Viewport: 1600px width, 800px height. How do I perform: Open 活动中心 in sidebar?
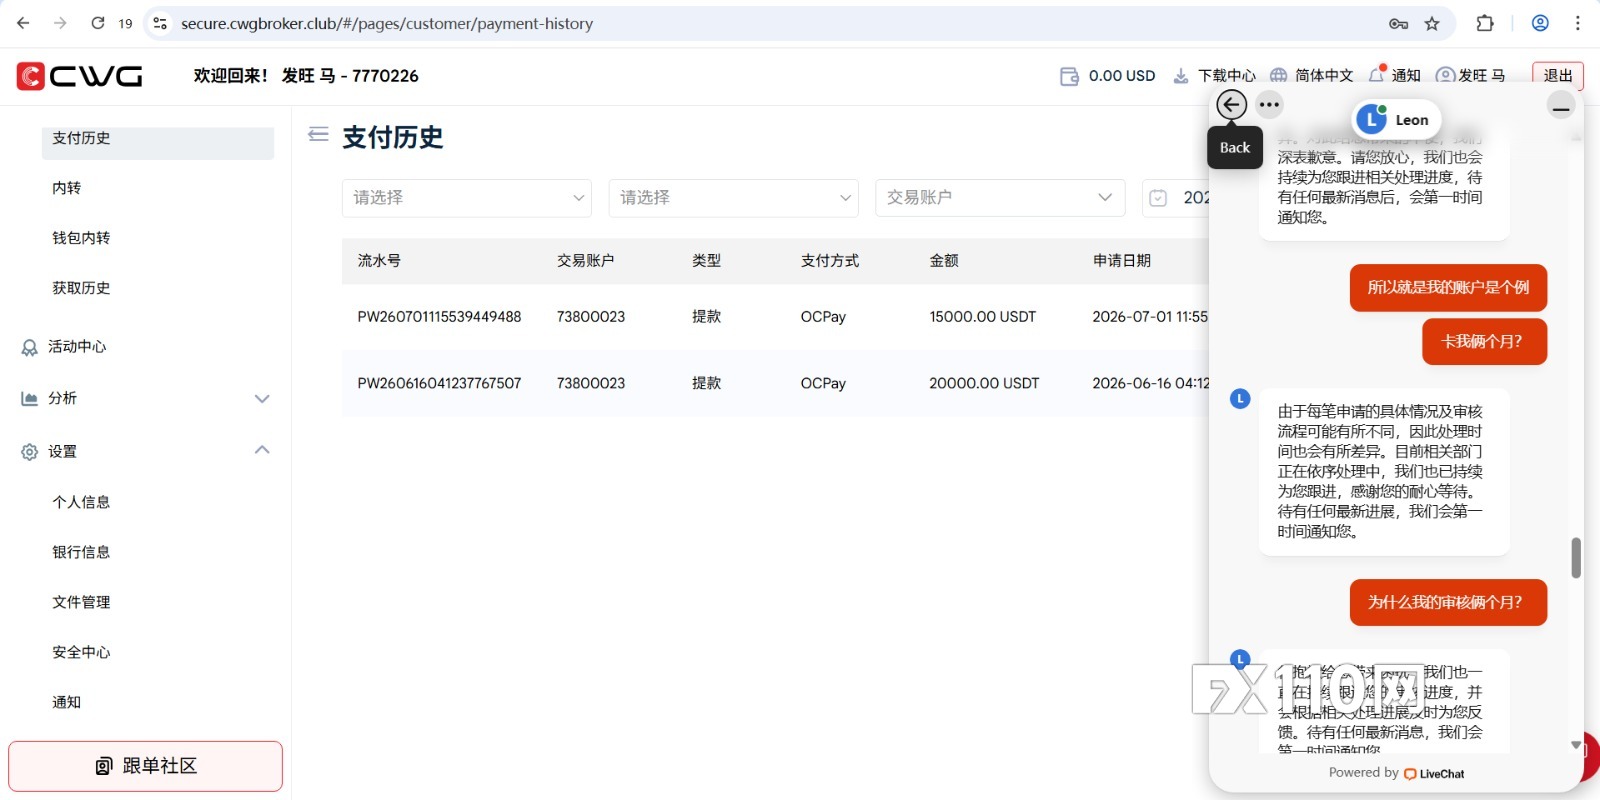pos(77,347)
